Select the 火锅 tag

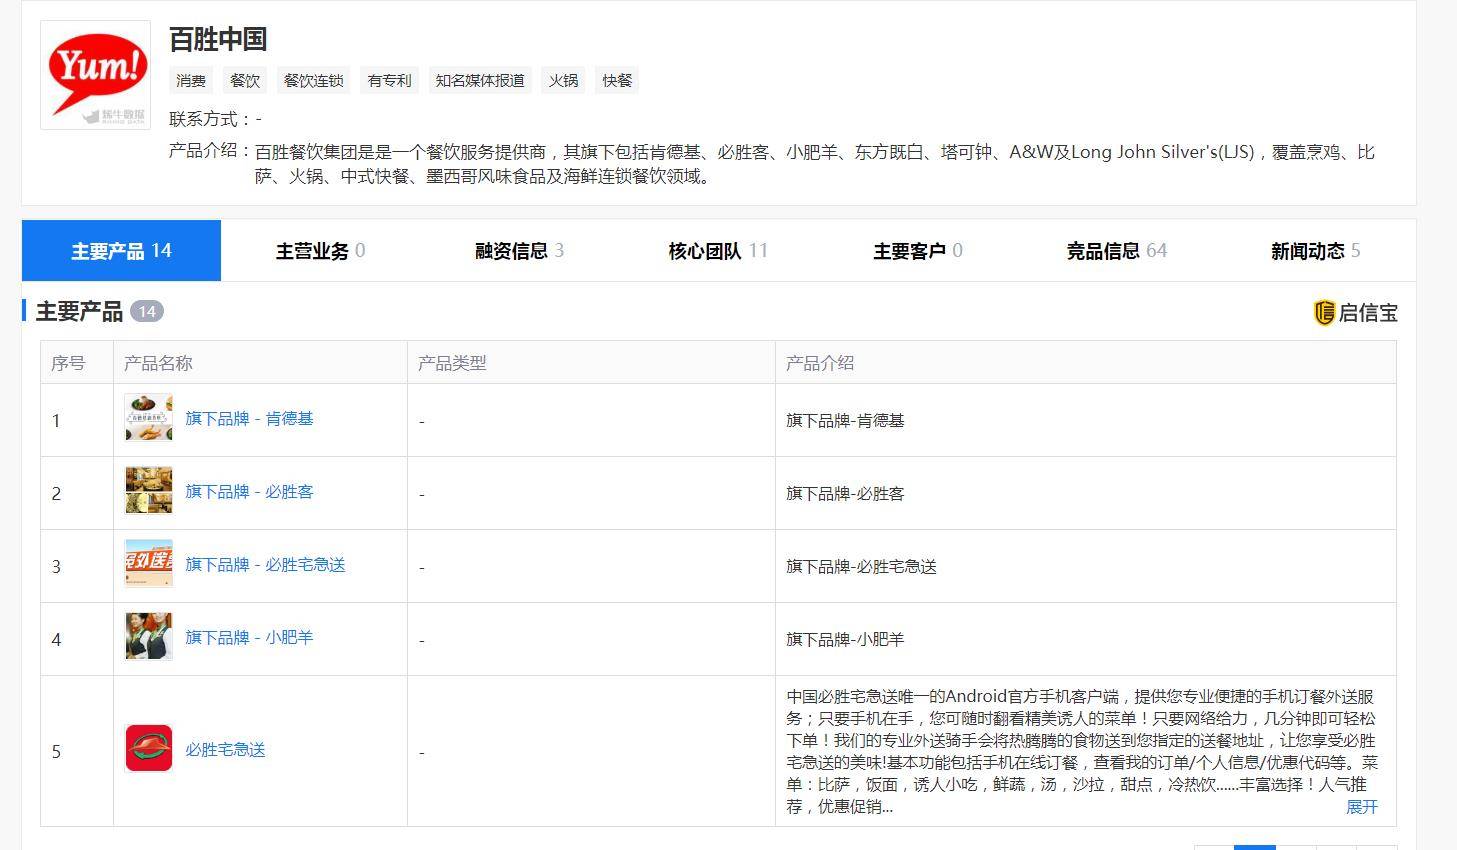pyautogui.click(x=563, y=80)
